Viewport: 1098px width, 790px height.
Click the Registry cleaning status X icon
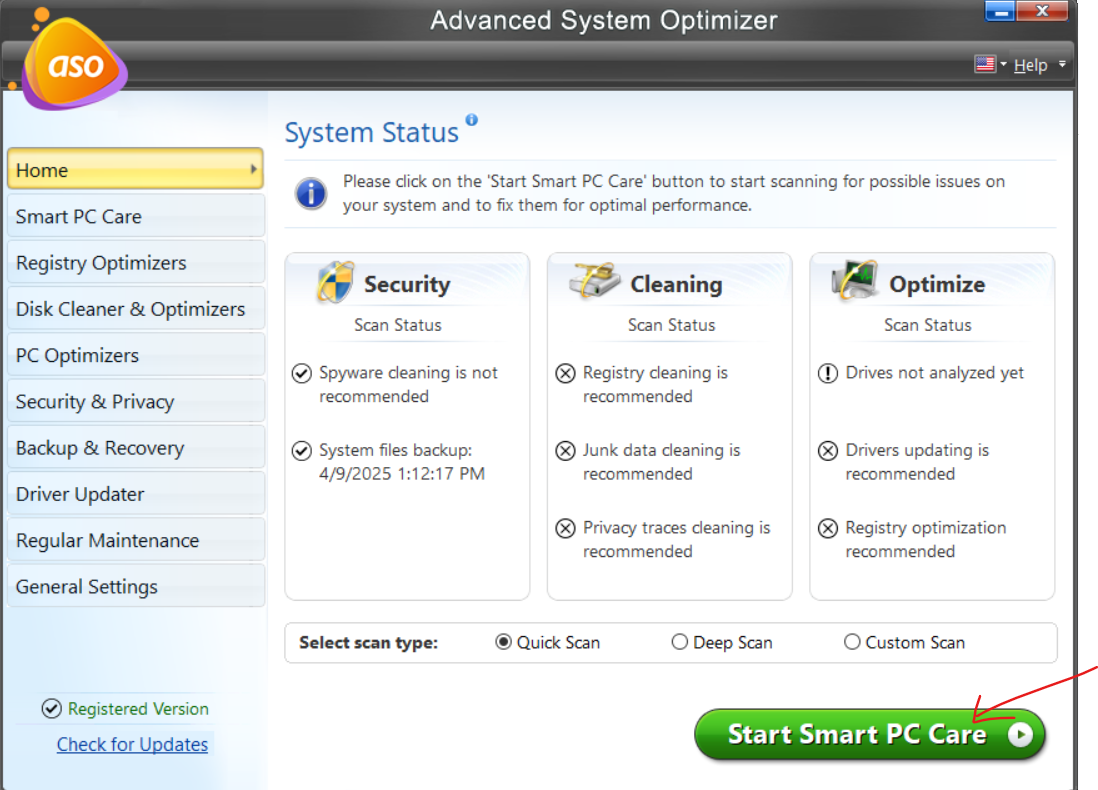coord(566,373)
